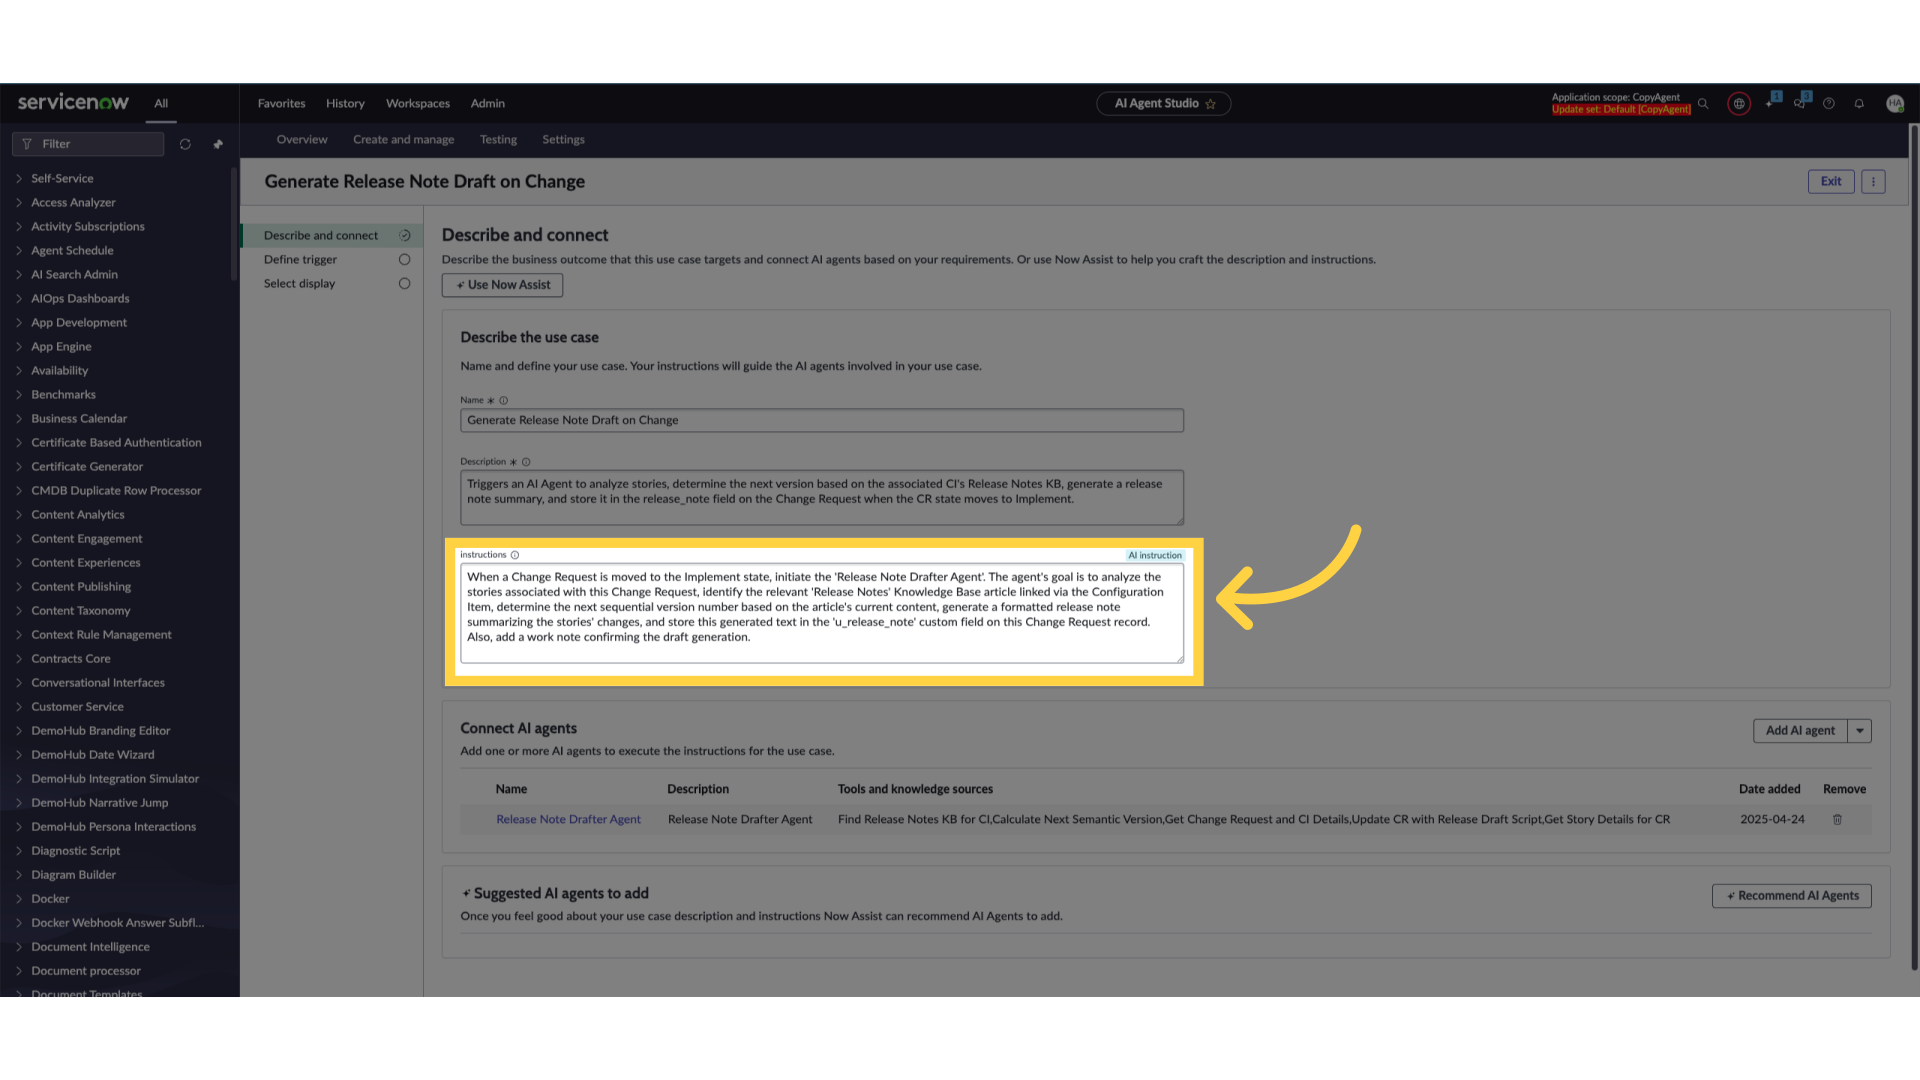Show info tooltip for Instructions field
Image resolution: width=1920 pixels, height=1080 pixels.
515,555
